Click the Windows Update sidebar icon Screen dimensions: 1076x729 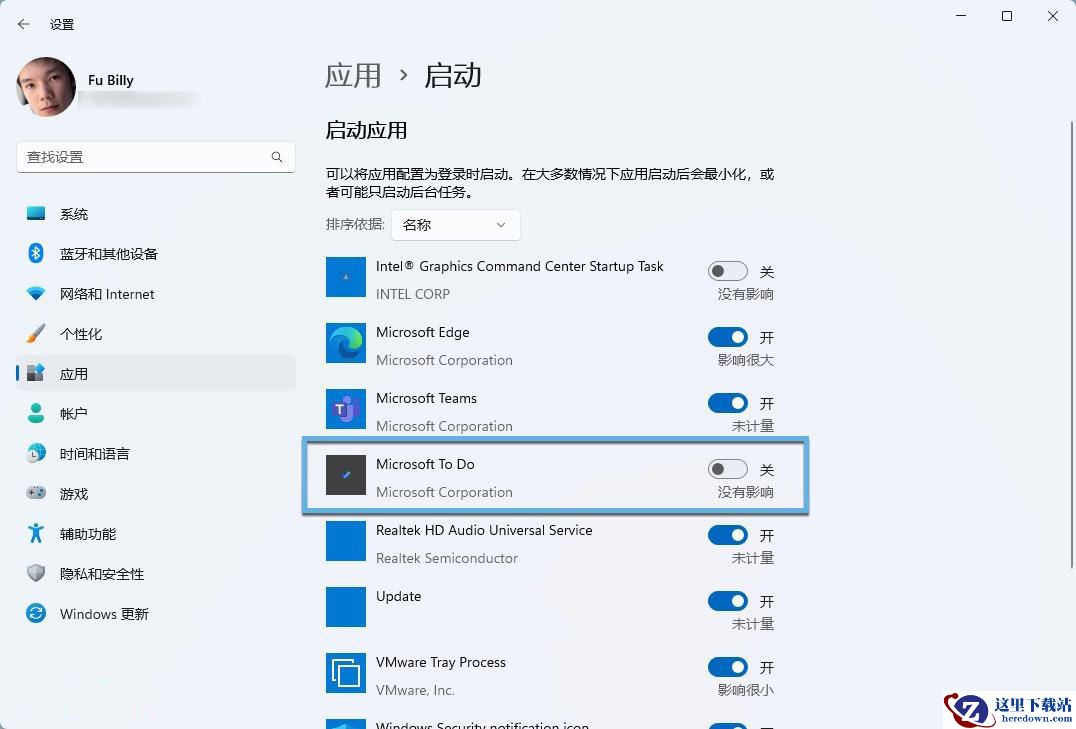pyautogui.click(x=36, y=613)
